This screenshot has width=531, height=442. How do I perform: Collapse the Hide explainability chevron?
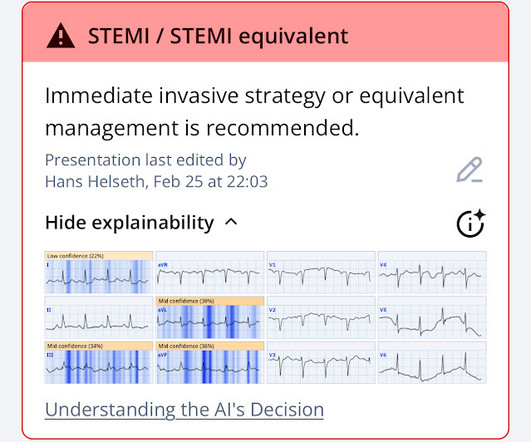[x=231, y=222]
